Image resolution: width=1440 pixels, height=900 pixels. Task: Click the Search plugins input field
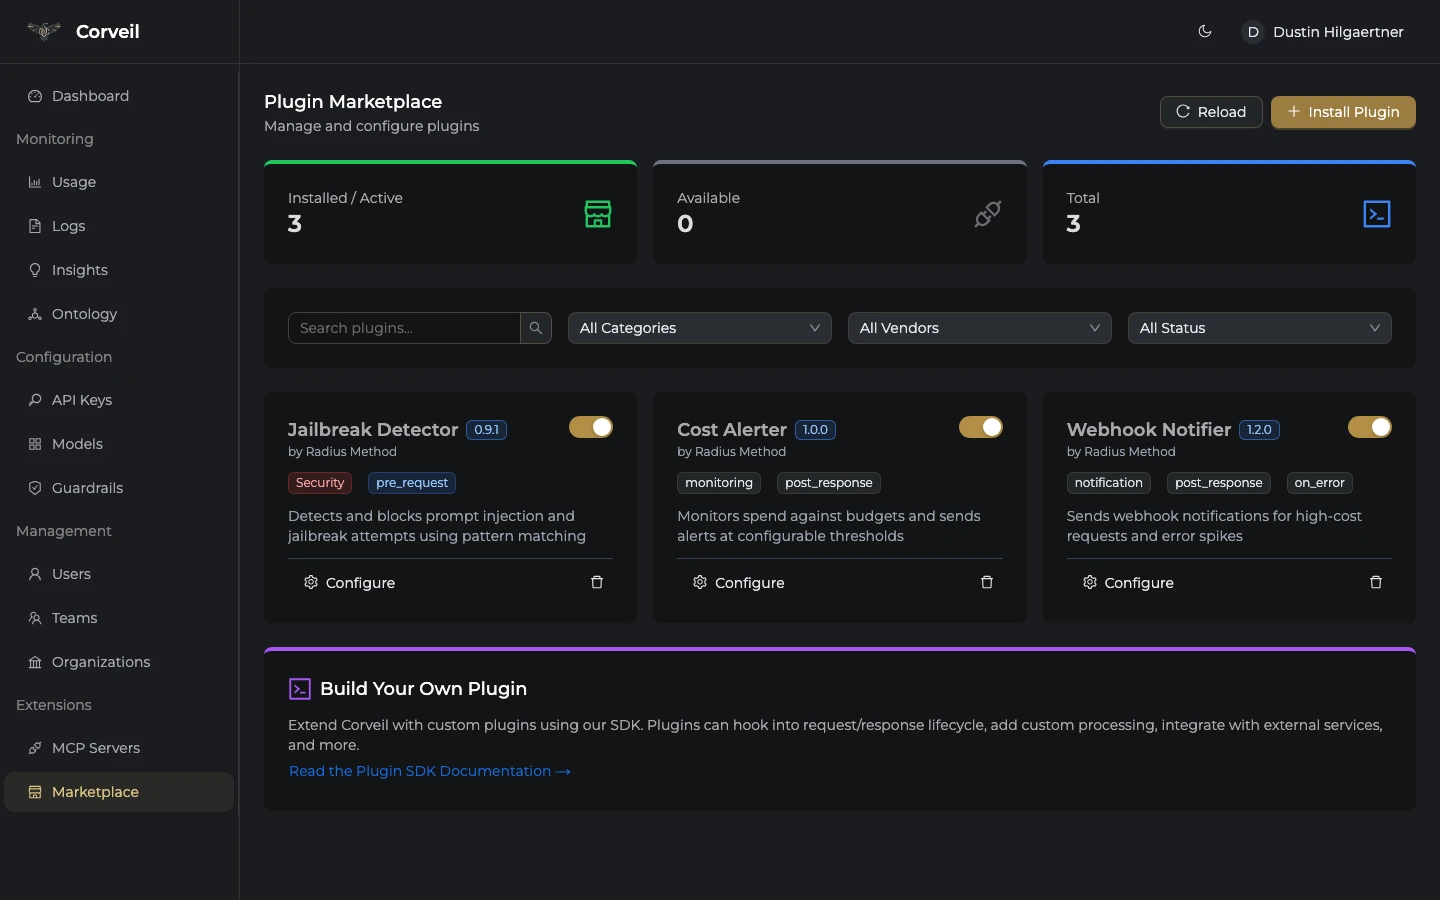[404, 328]
